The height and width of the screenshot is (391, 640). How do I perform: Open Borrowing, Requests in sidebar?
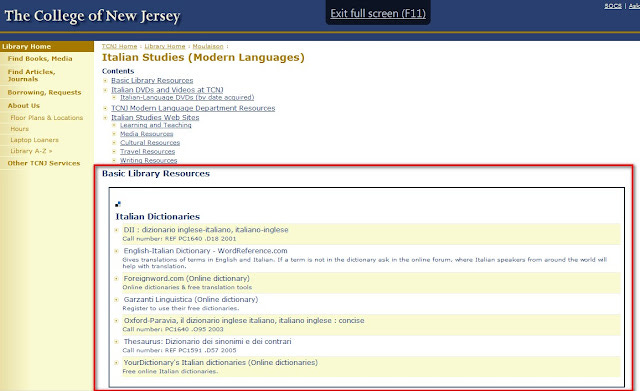coord(44,93)
